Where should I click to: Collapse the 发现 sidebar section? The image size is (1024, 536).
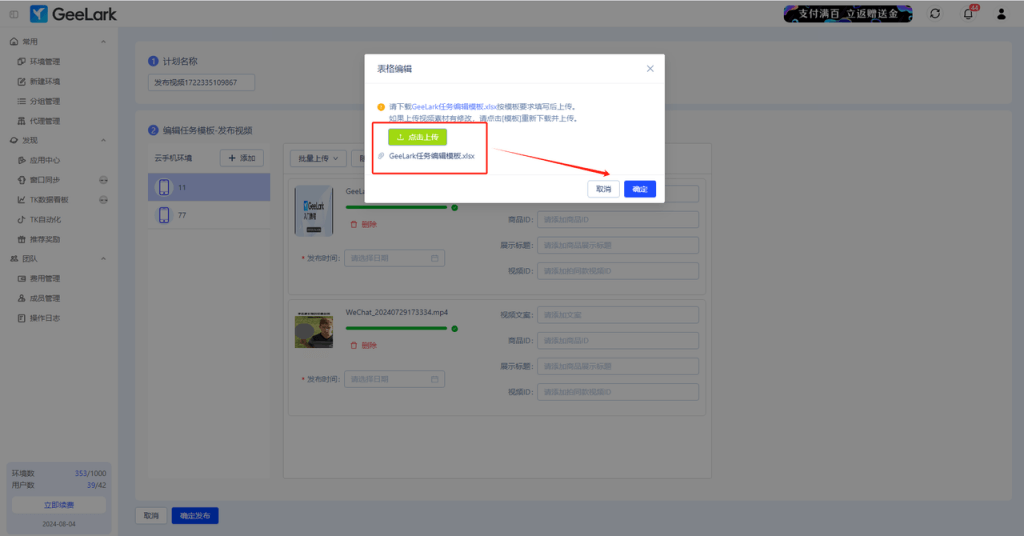(x=104, y=140)
